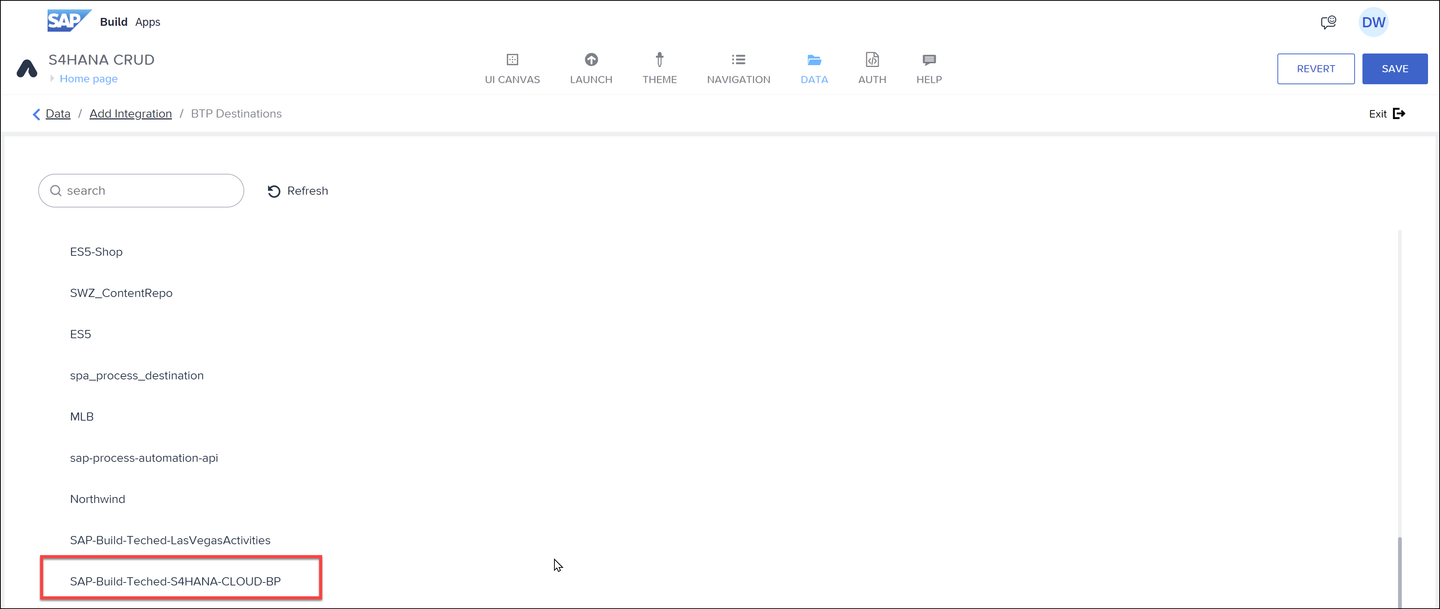This screenshot has width=1440, height=609.
Task: Select the Northwind destination
Action: pos(98,499)
